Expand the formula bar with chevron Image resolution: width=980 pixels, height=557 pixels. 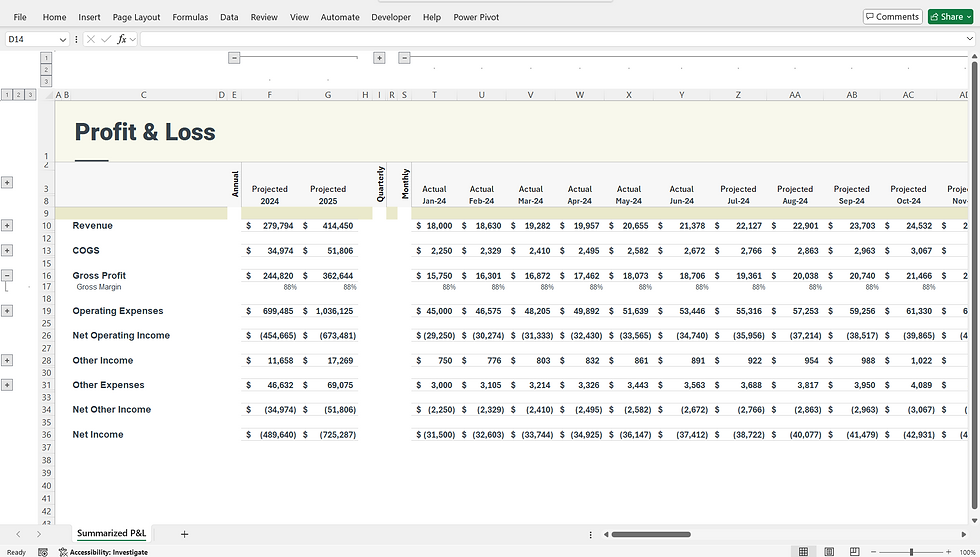point(970,39)
